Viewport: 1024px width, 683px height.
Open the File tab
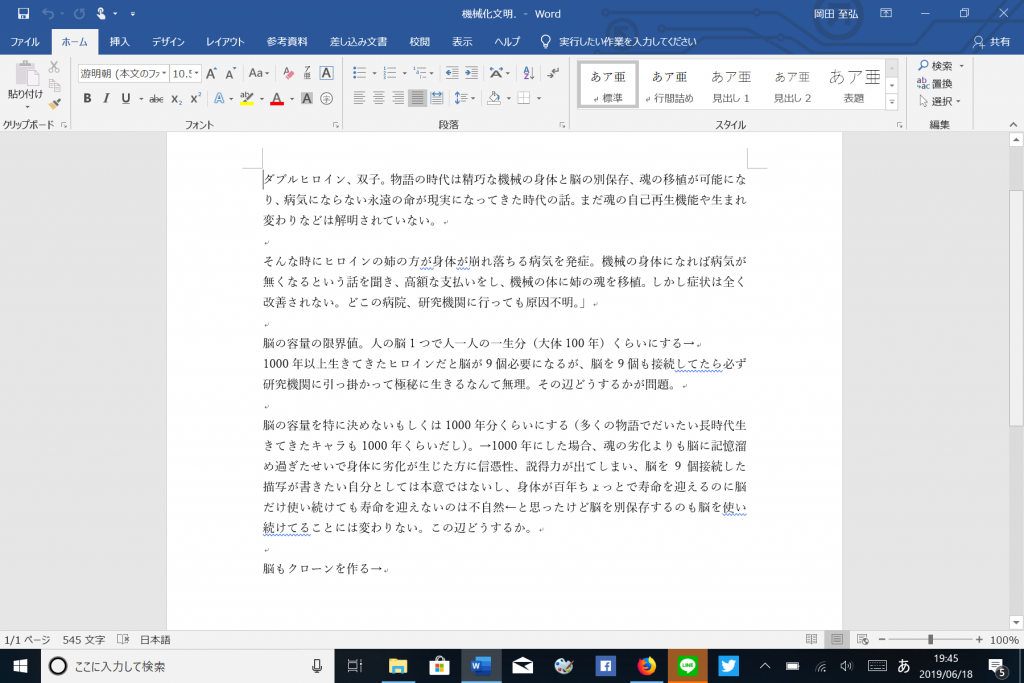pyautogui.click(x=25, y=42)
